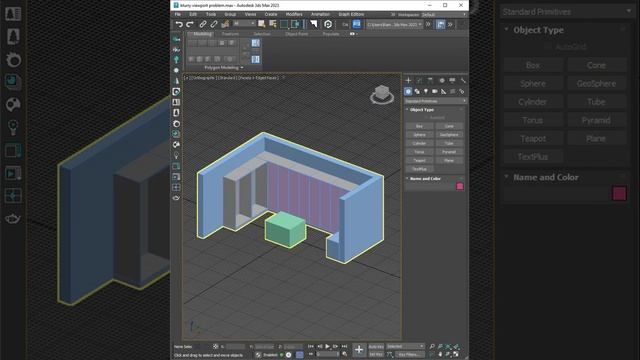Open the Create panel plus tab
This screenshot has width=640, height=360.
click(x=408, y=80)
